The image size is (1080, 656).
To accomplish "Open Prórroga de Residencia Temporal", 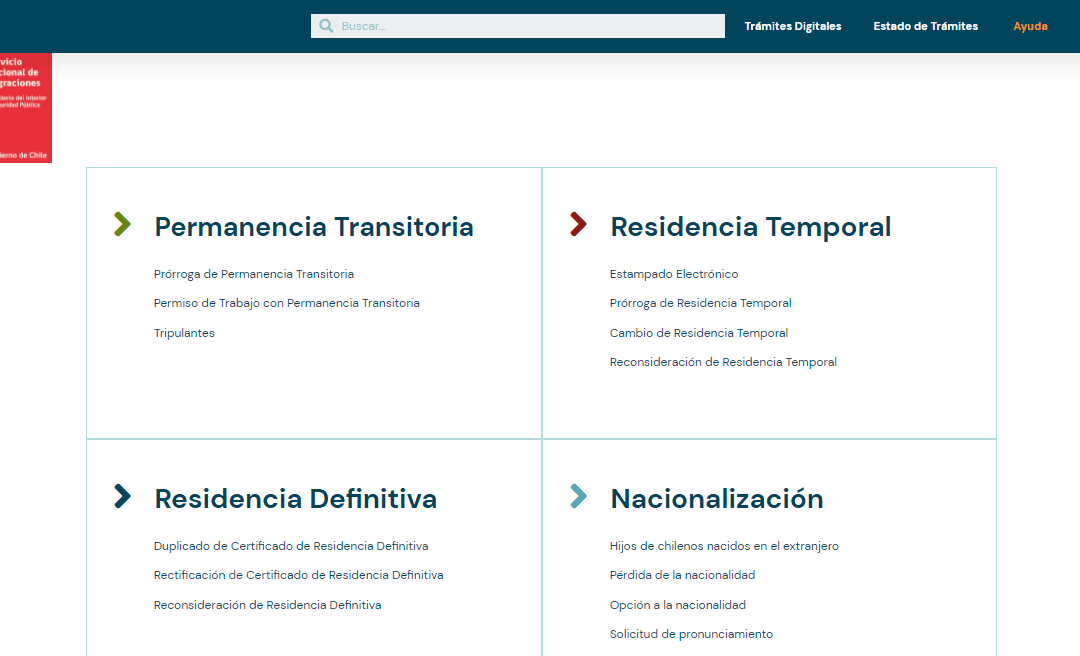I will [x=700, y=303].
